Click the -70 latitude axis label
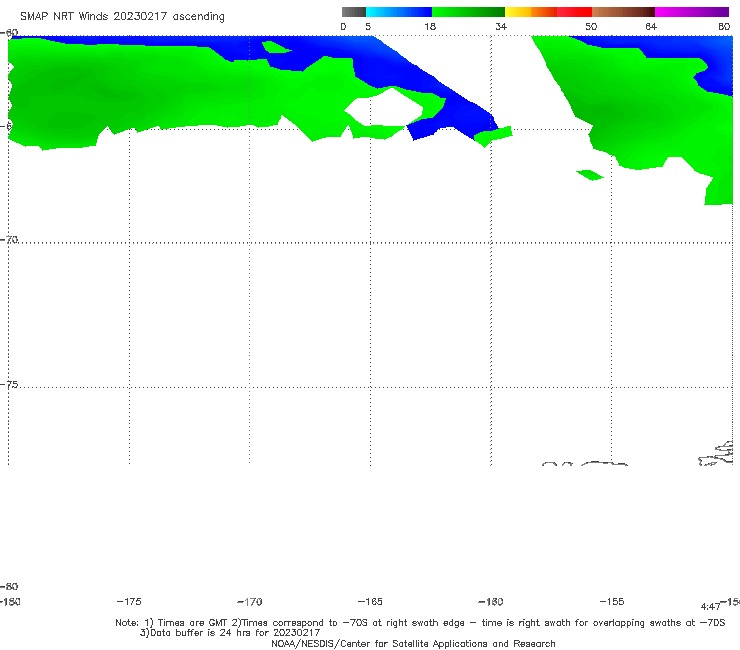Screen dimensions: 740x650 click(x=9, y=240)
